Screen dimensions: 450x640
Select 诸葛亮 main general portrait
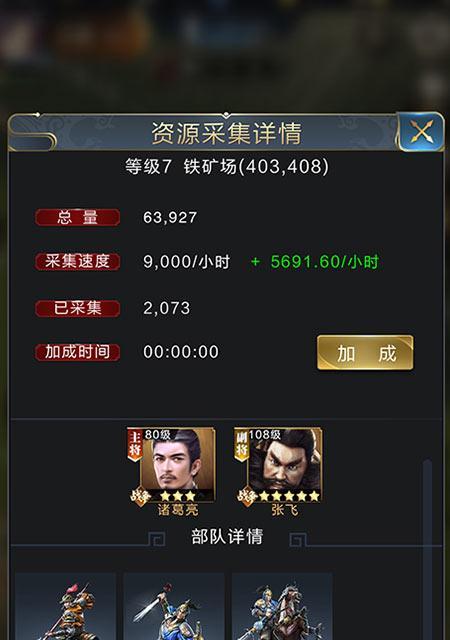coord(172,465)
